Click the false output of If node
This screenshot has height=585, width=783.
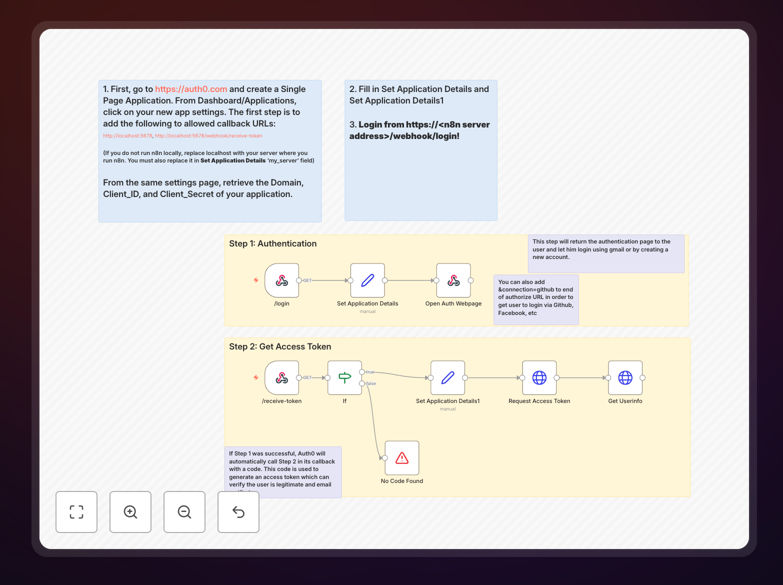(x=362, y=384)
